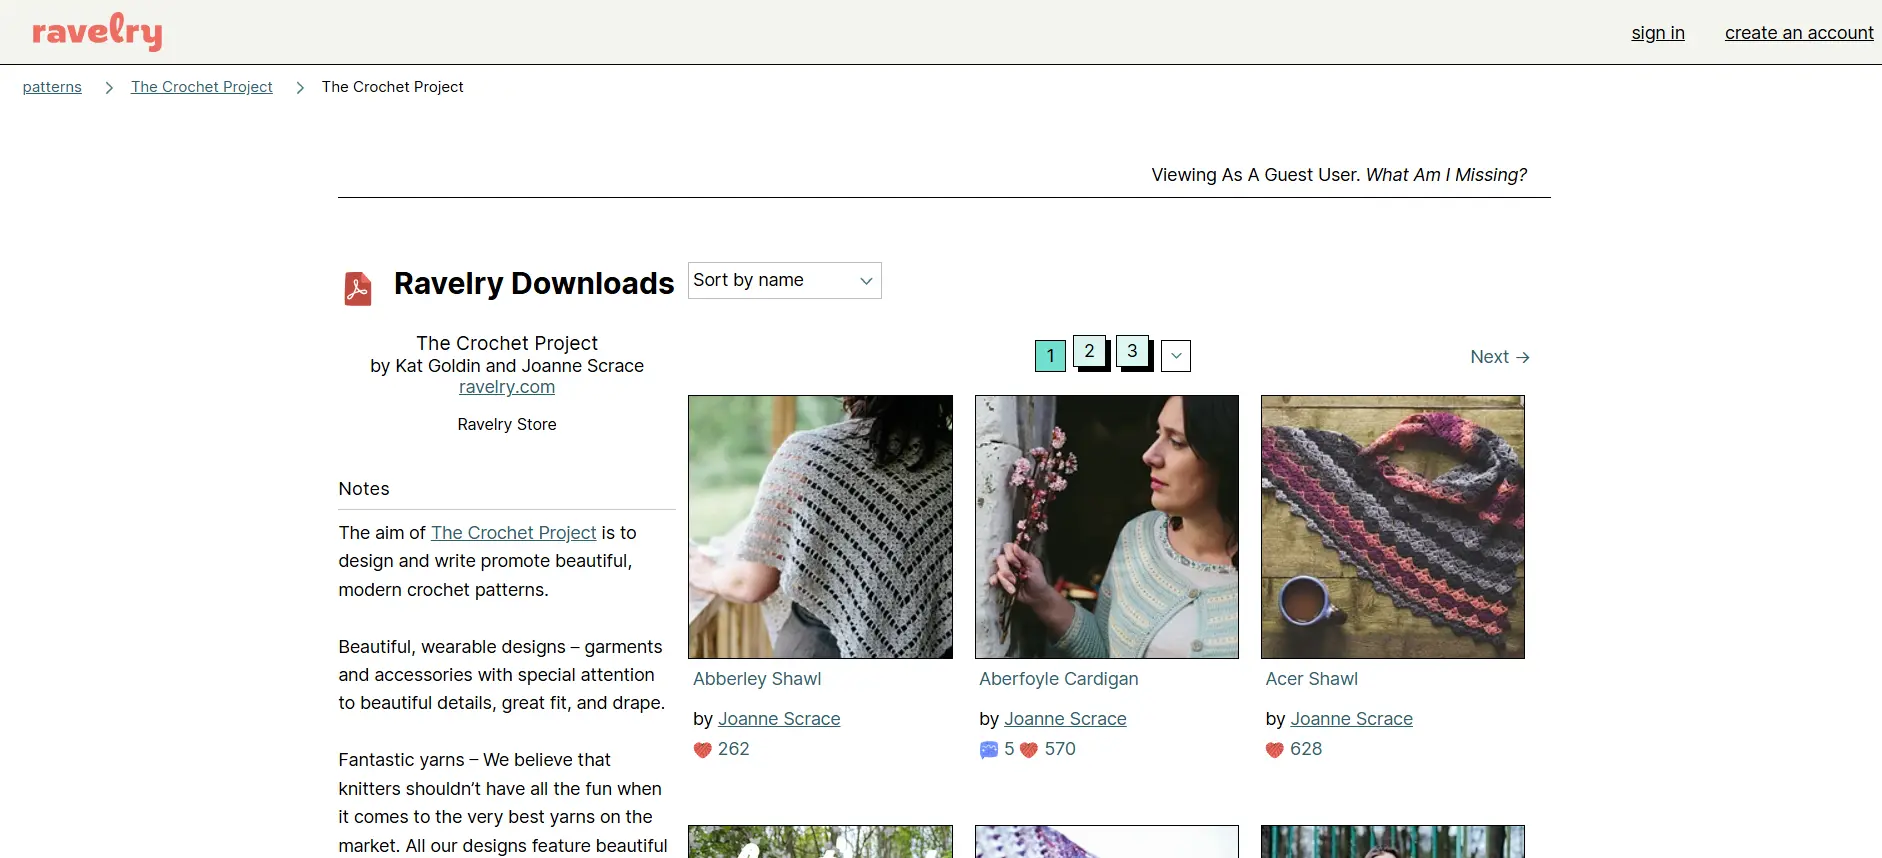Open the Sort by name dropdown

coord(785,280)
